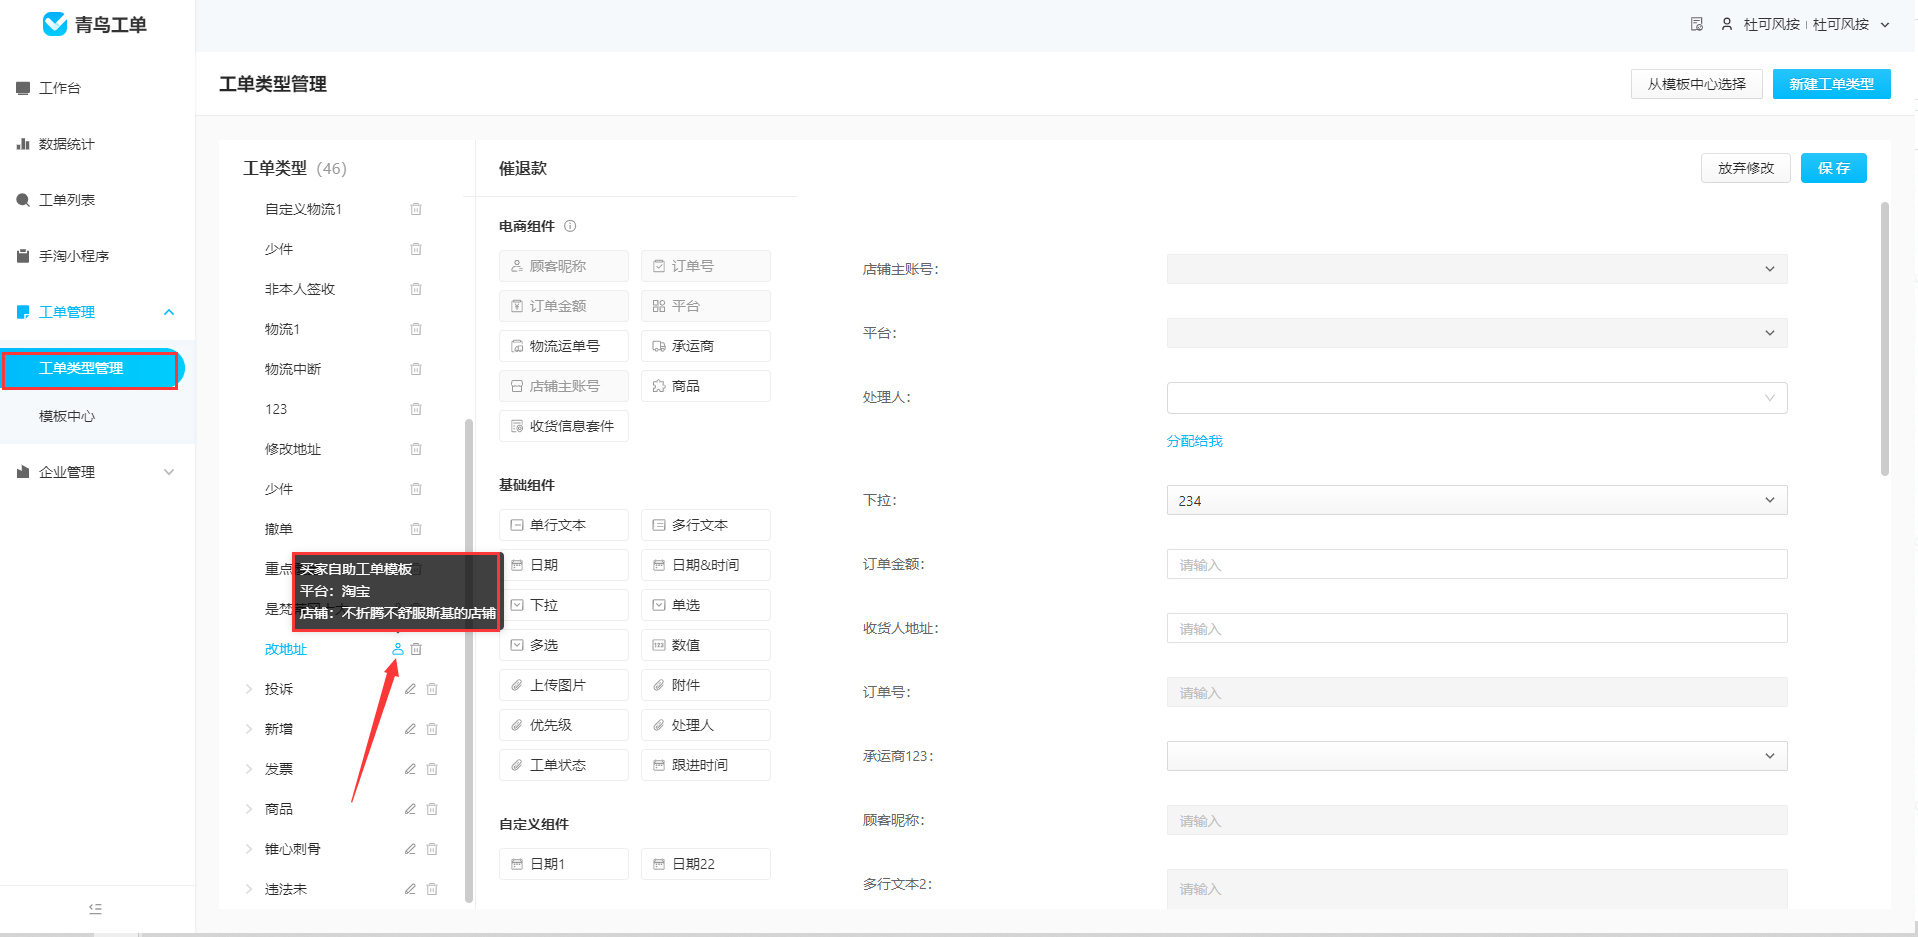Open the user account dropdown 杜可风按
This screenshot has height=937, width=1918.
(1805, 24)
